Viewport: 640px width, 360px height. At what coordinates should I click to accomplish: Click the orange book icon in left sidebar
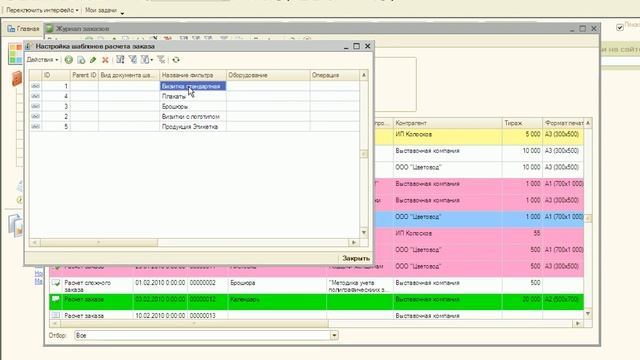(x=17, y=78)
